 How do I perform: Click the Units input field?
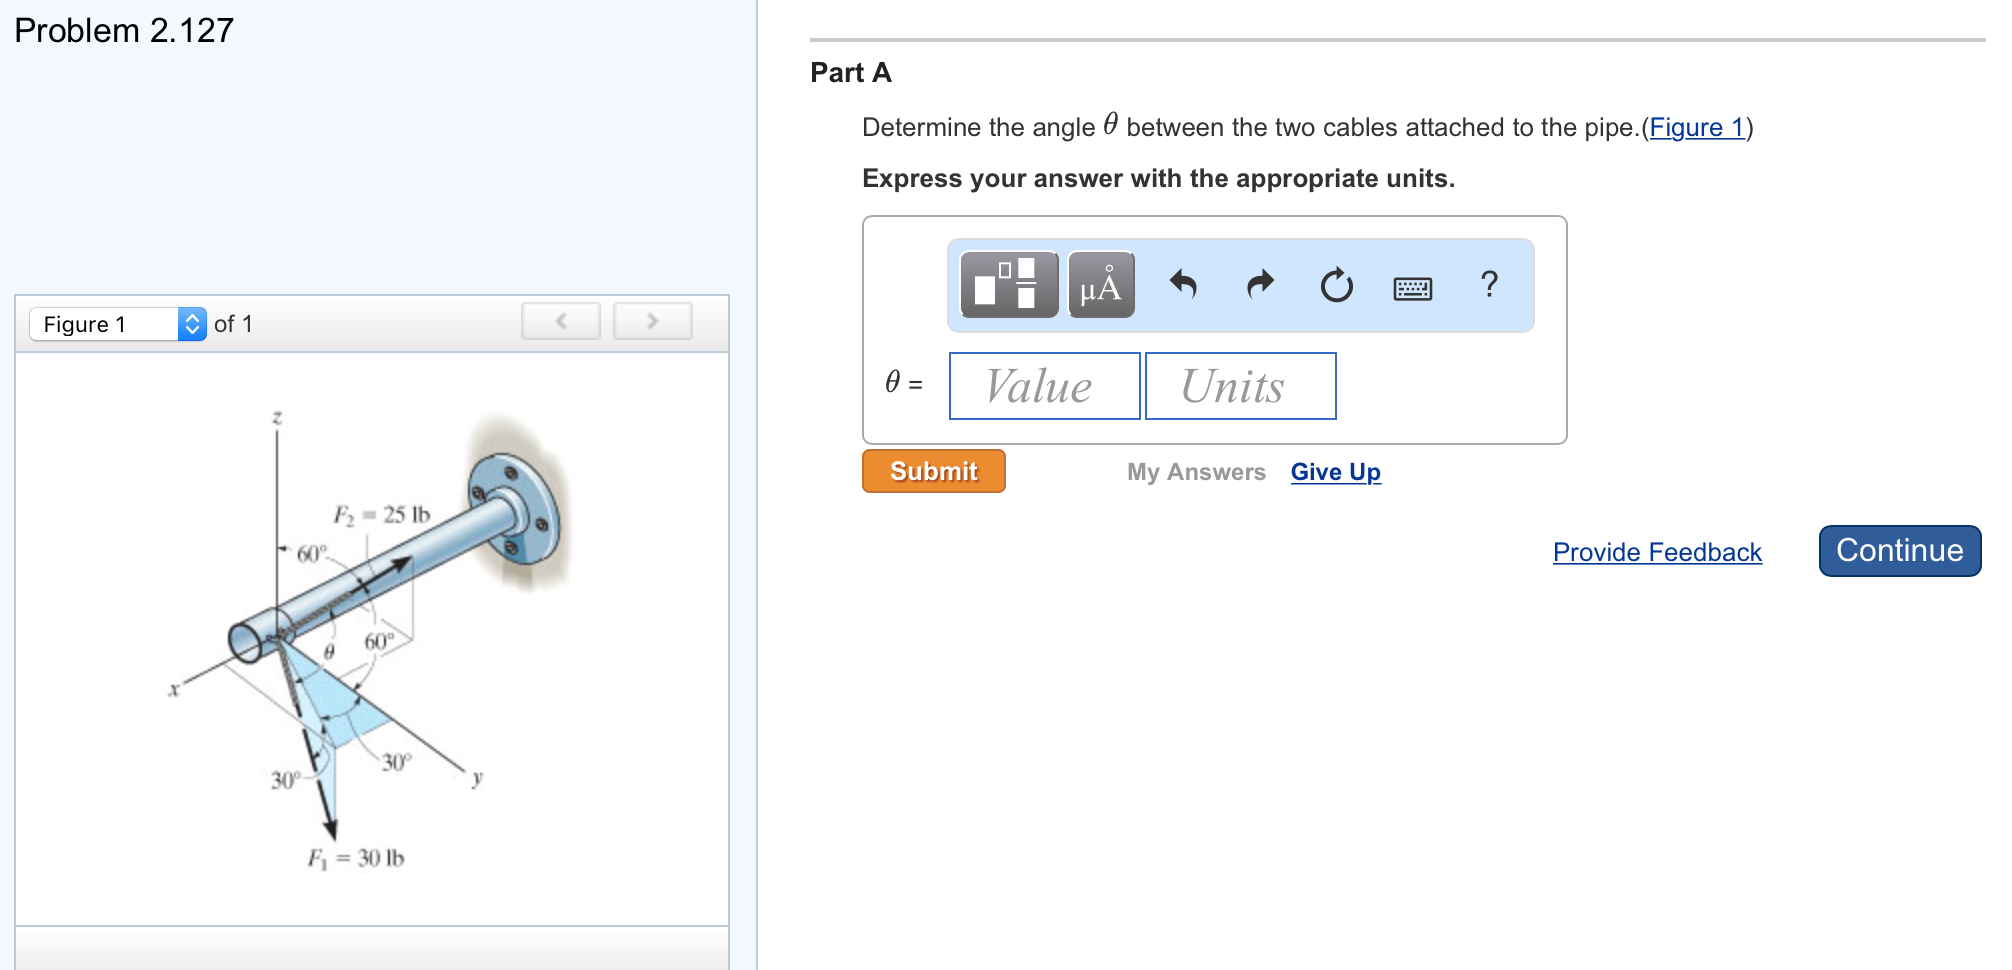pyautogui.click(x=1240, y=386)
